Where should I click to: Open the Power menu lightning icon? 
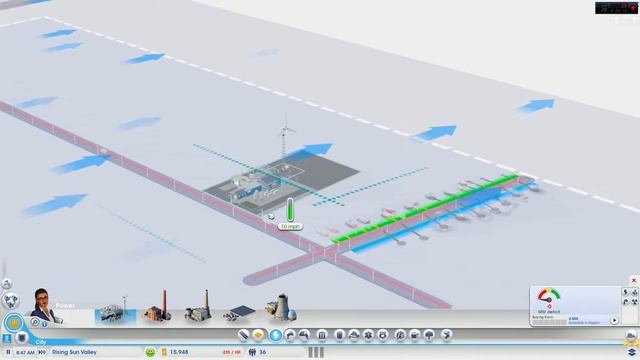click(276, 336)
